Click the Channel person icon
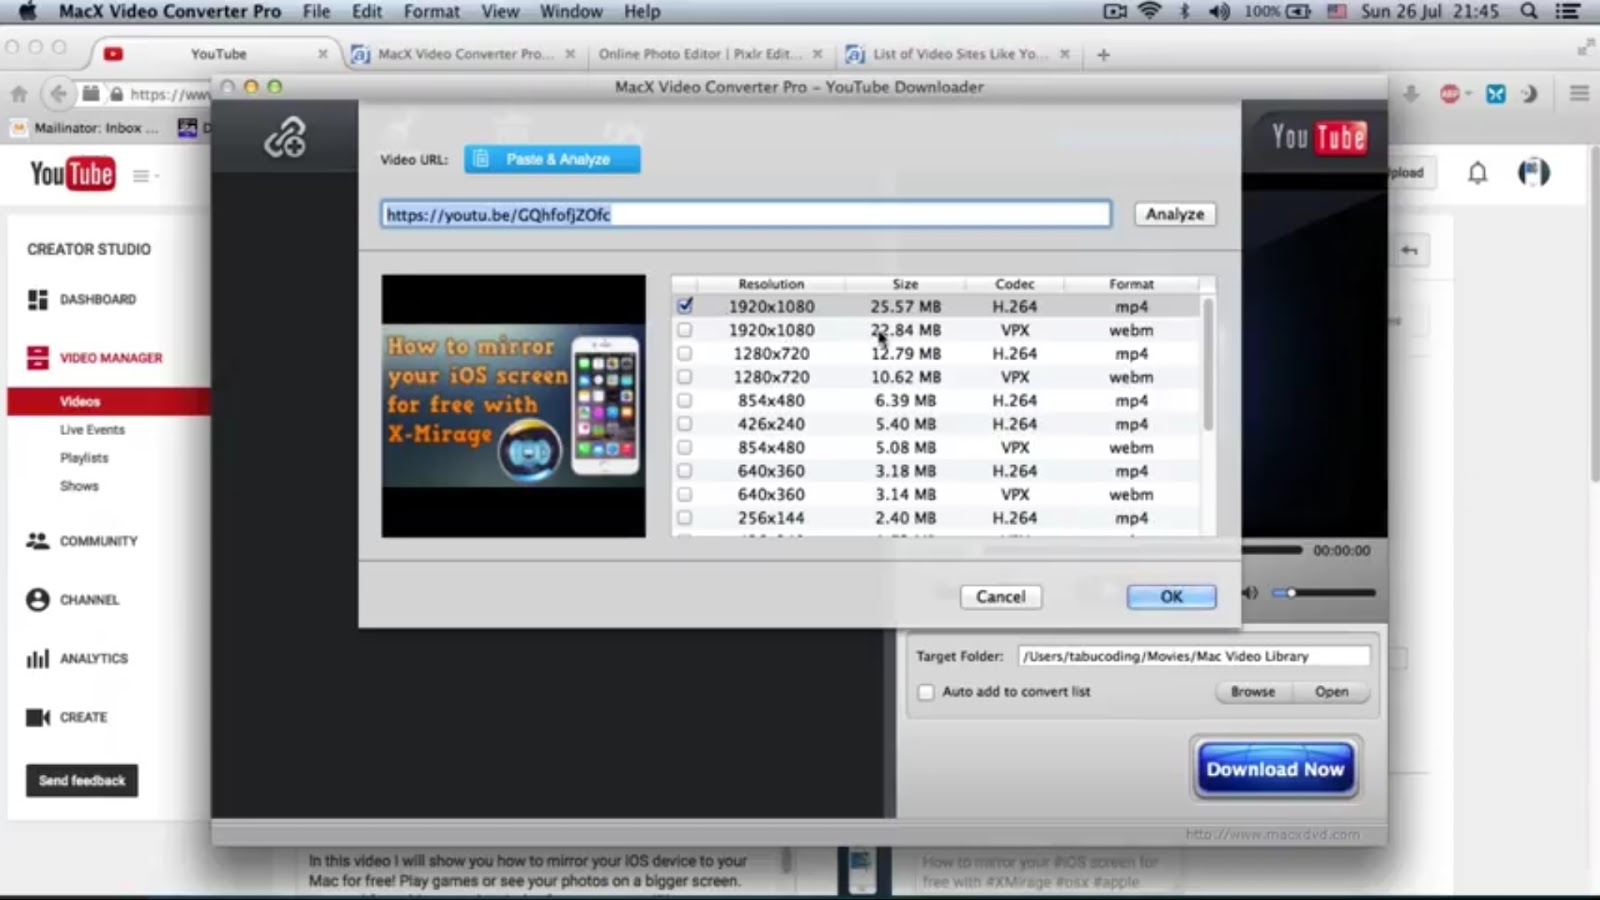 click(x=38, y=600)
